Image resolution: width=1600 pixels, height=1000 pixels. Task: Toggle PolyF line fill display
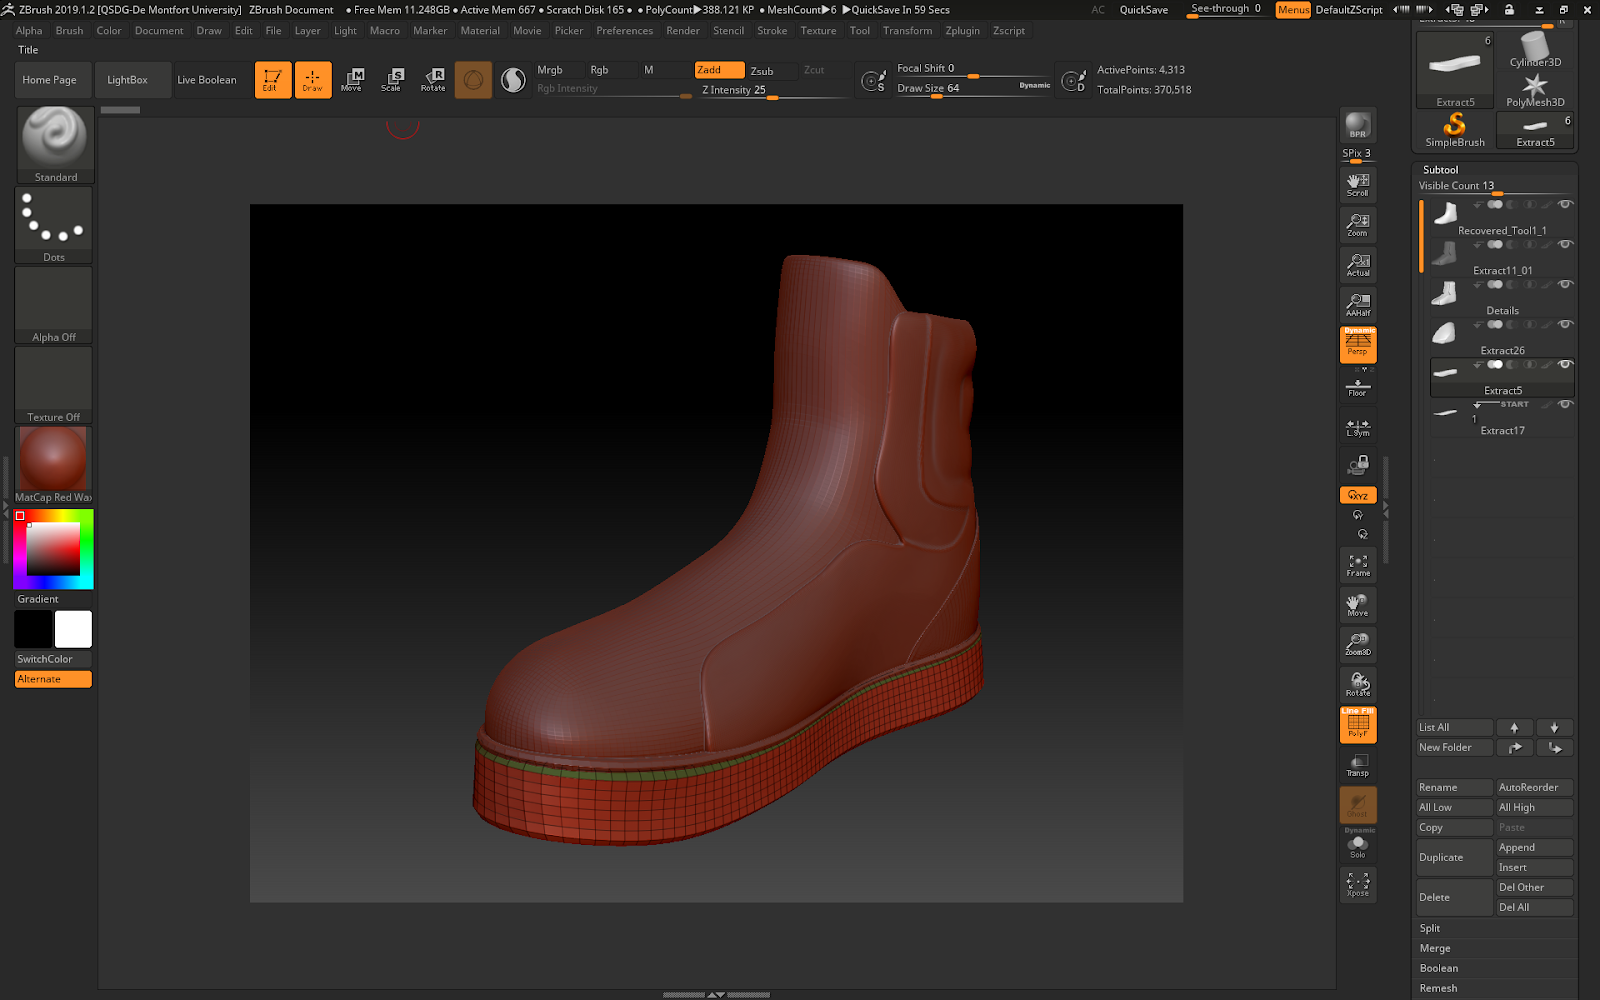(1358, 725)
